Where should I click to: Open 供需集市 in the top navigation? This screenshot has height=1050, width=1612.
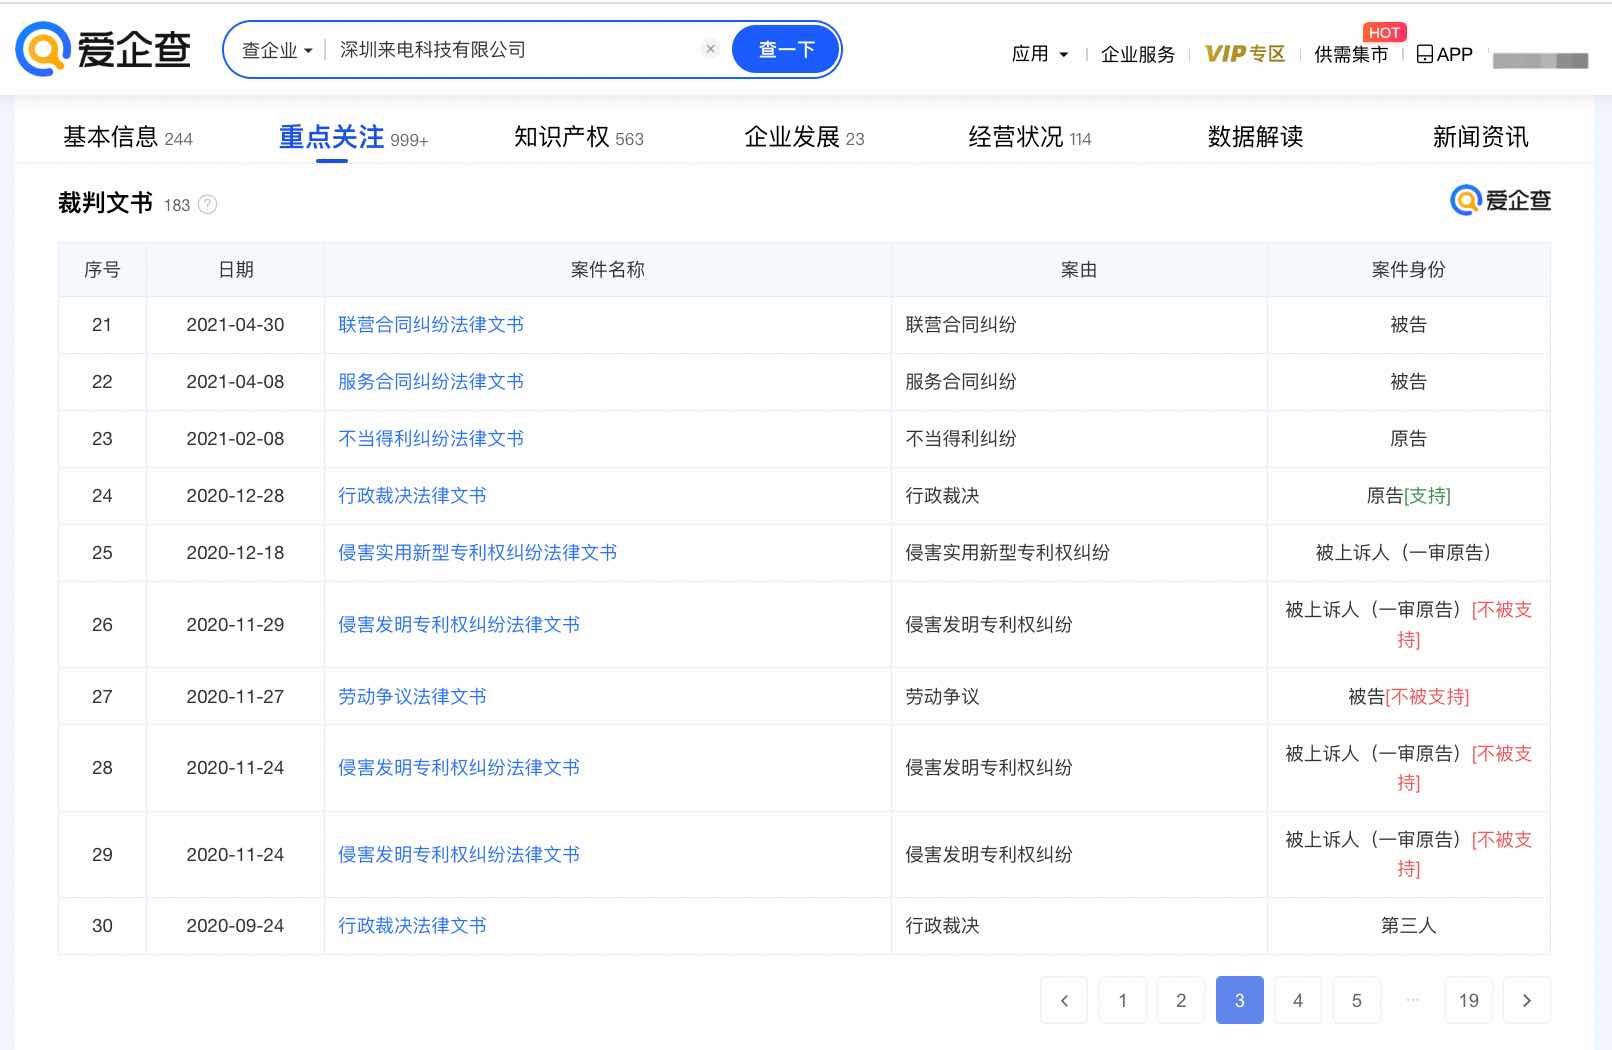click(x=1351, y=54)
